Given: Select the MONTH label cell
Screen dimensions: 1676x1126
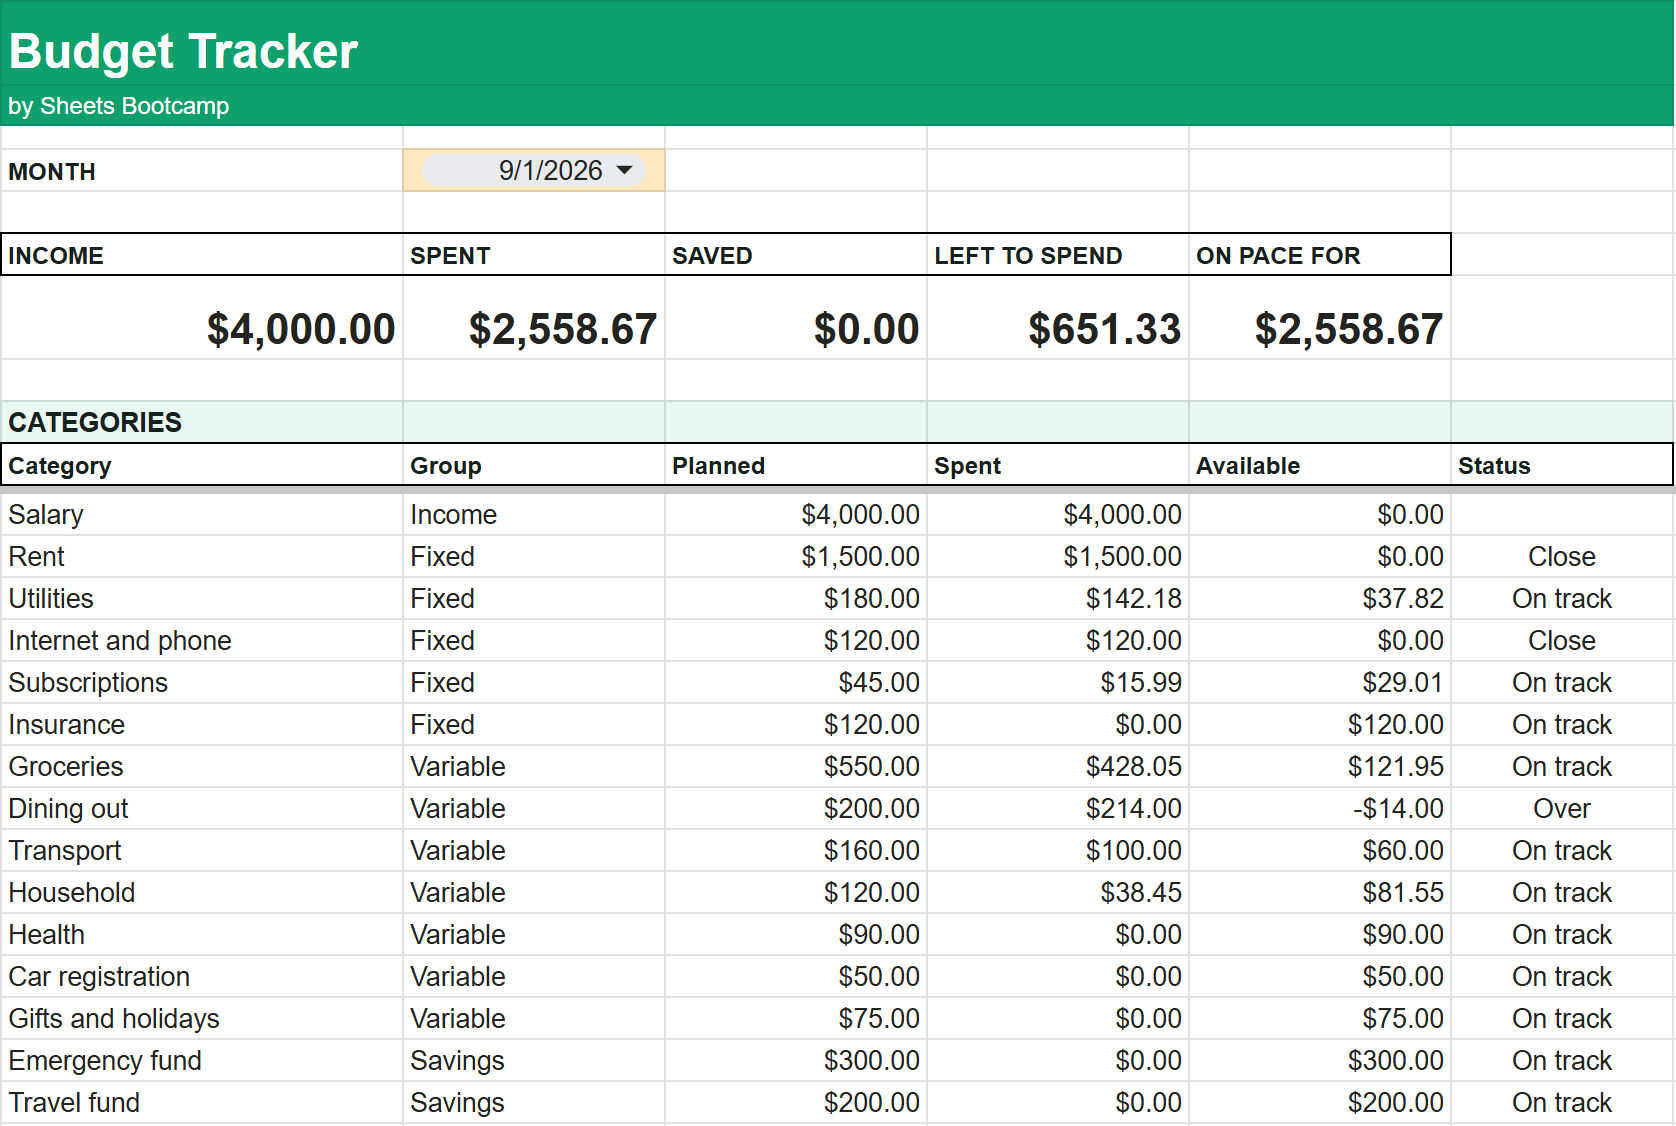Looking at the screenshot, I should pos(202,171).
